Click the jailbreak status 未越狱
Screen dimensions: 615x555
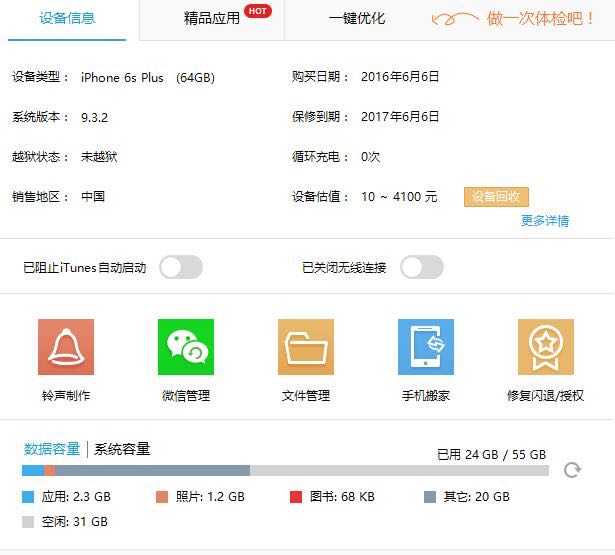99,157
